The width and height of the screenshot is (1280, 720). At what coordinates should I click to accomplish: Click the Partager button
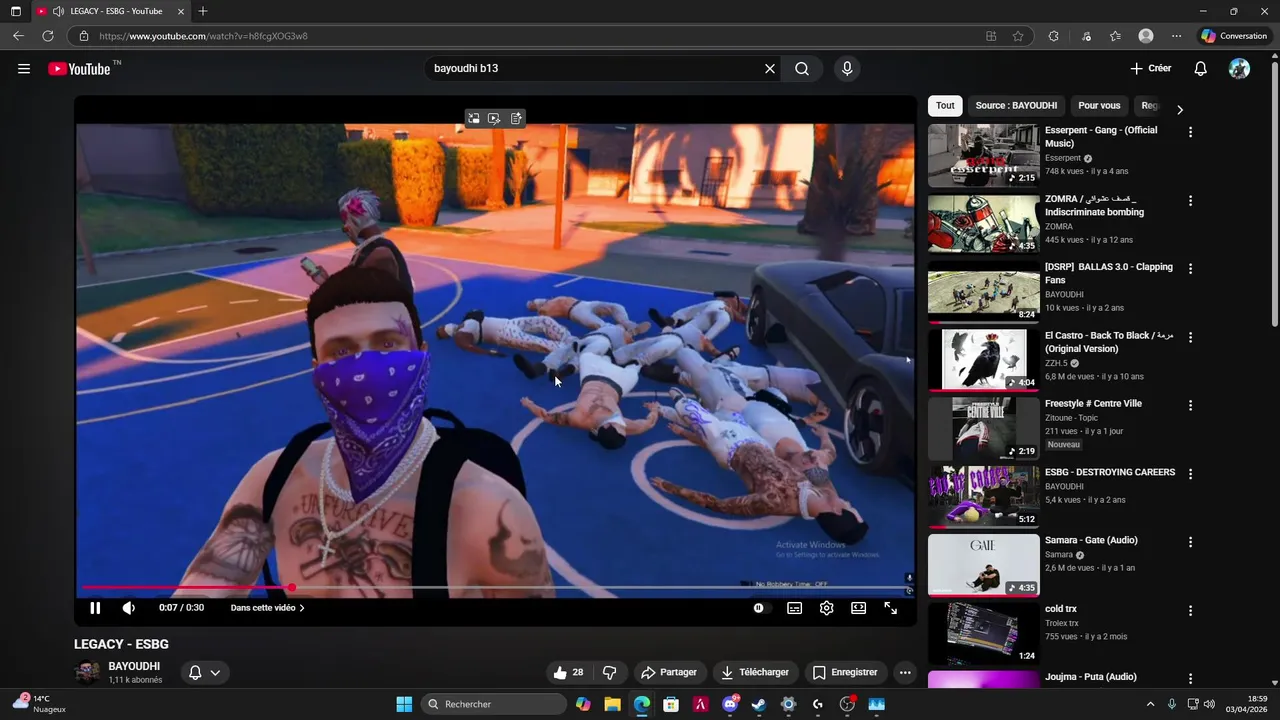(669, 673)
